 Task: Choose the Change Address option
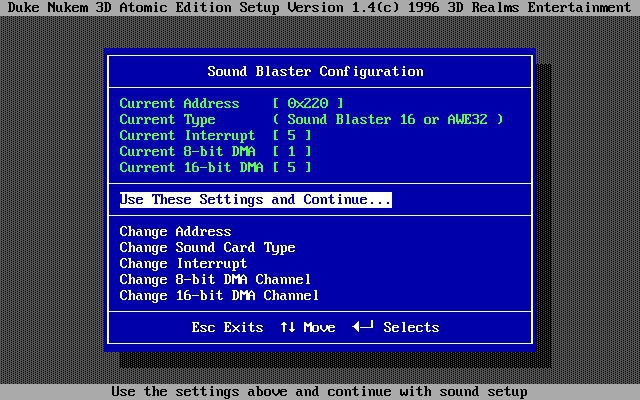click(x=175, y=231)
